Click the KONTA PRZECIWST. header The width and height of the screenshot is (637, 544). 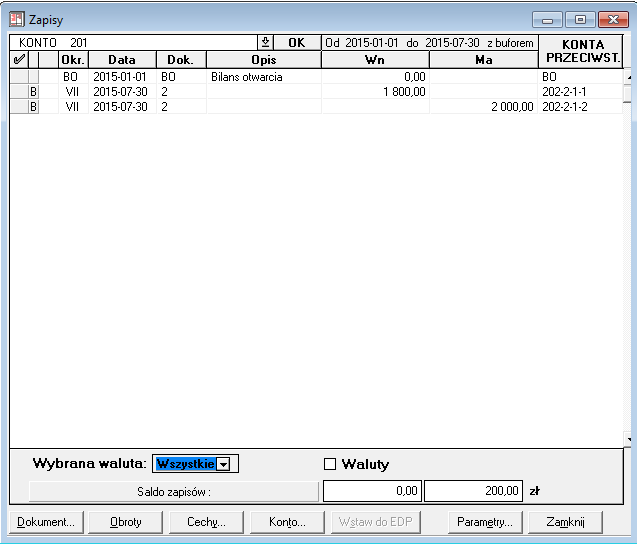click(x=583, y=51)
